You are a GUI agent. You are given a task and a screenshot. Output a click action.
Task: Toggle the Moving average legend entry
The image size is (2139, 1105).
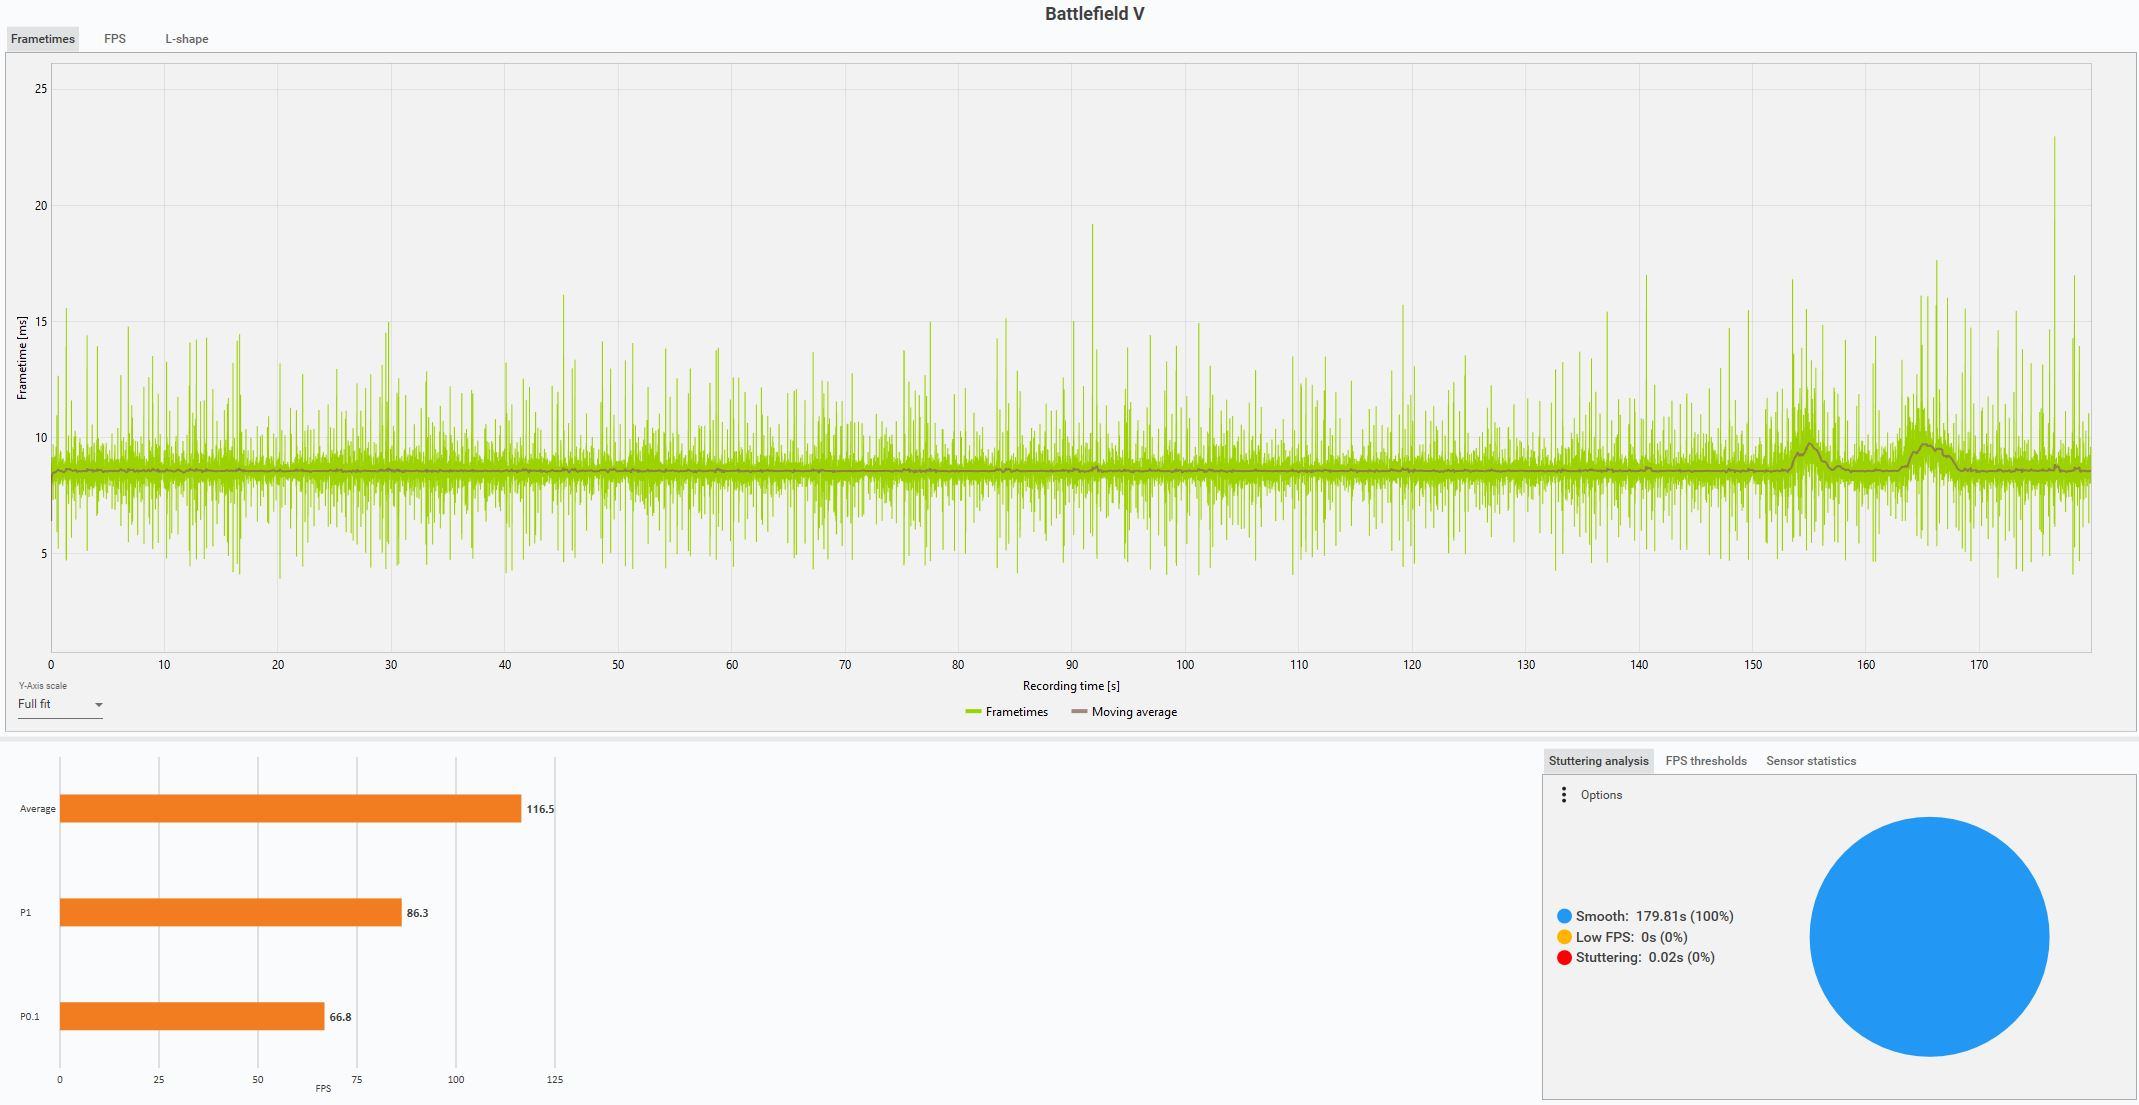(x=1124, y=712)
